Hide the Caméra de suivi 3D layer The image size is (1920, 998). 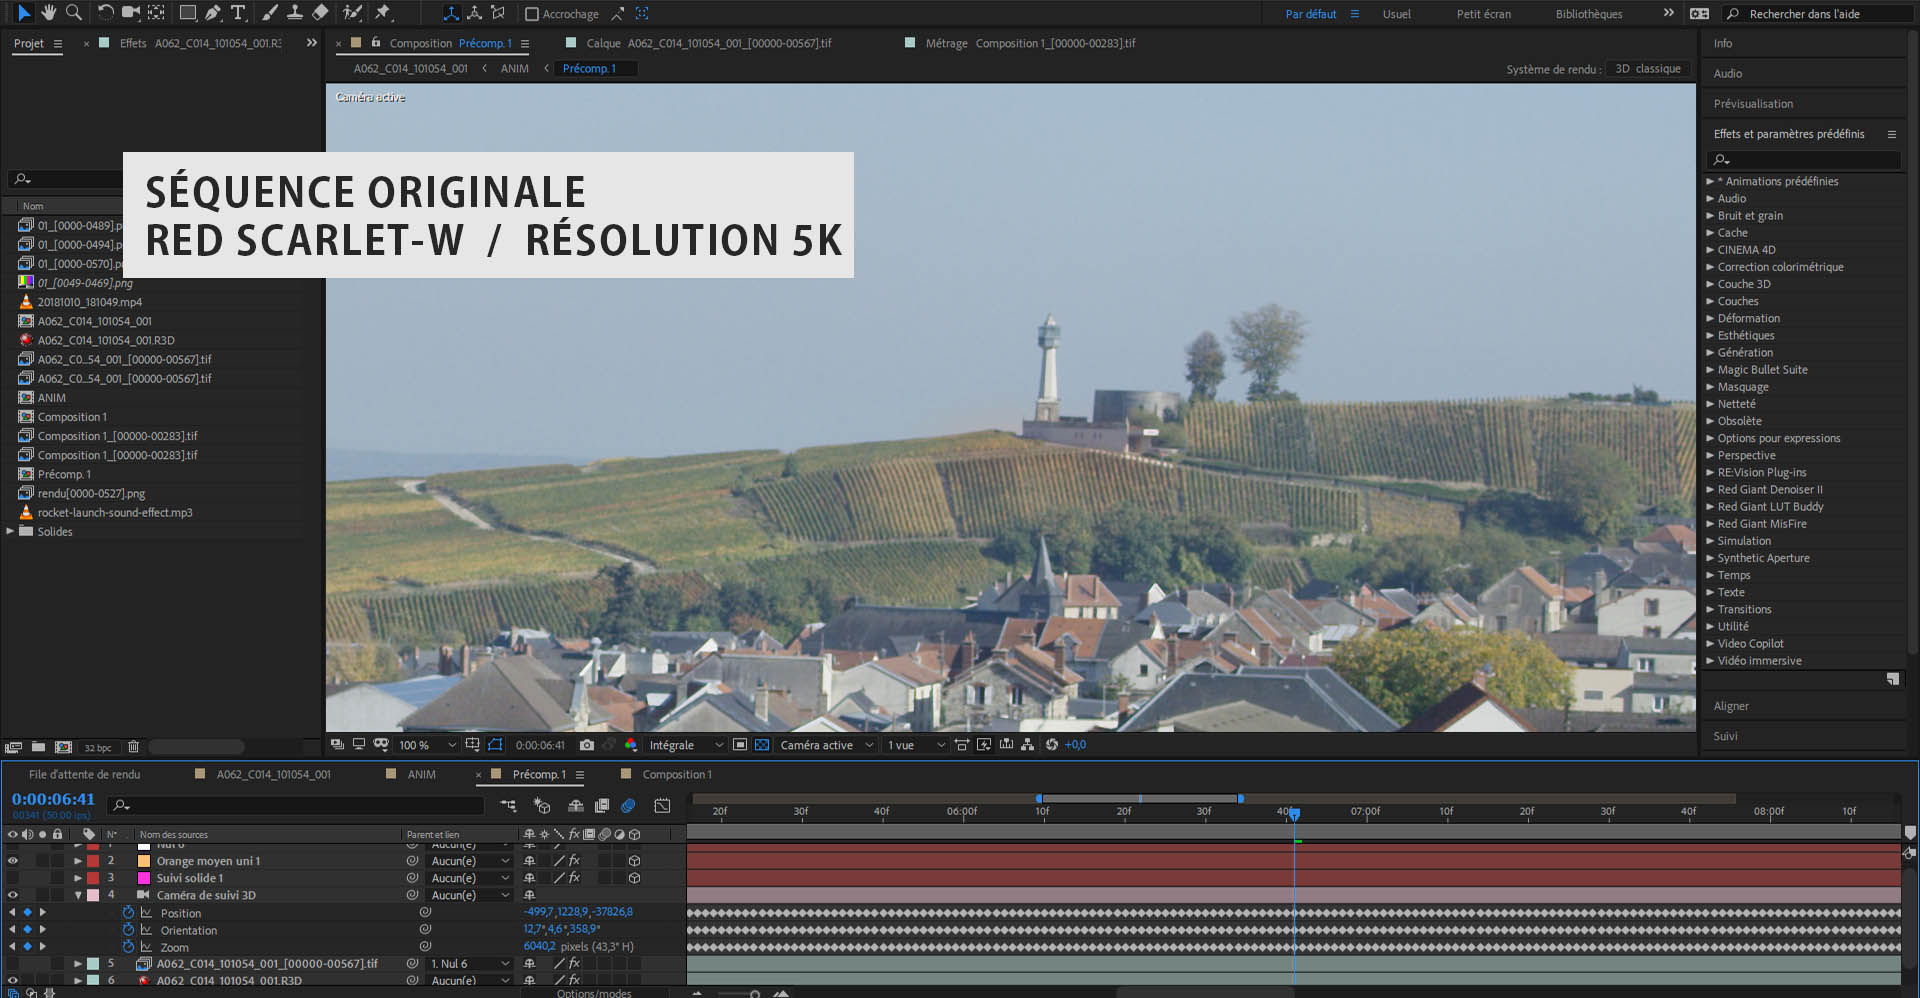click(x=13, y=895)
